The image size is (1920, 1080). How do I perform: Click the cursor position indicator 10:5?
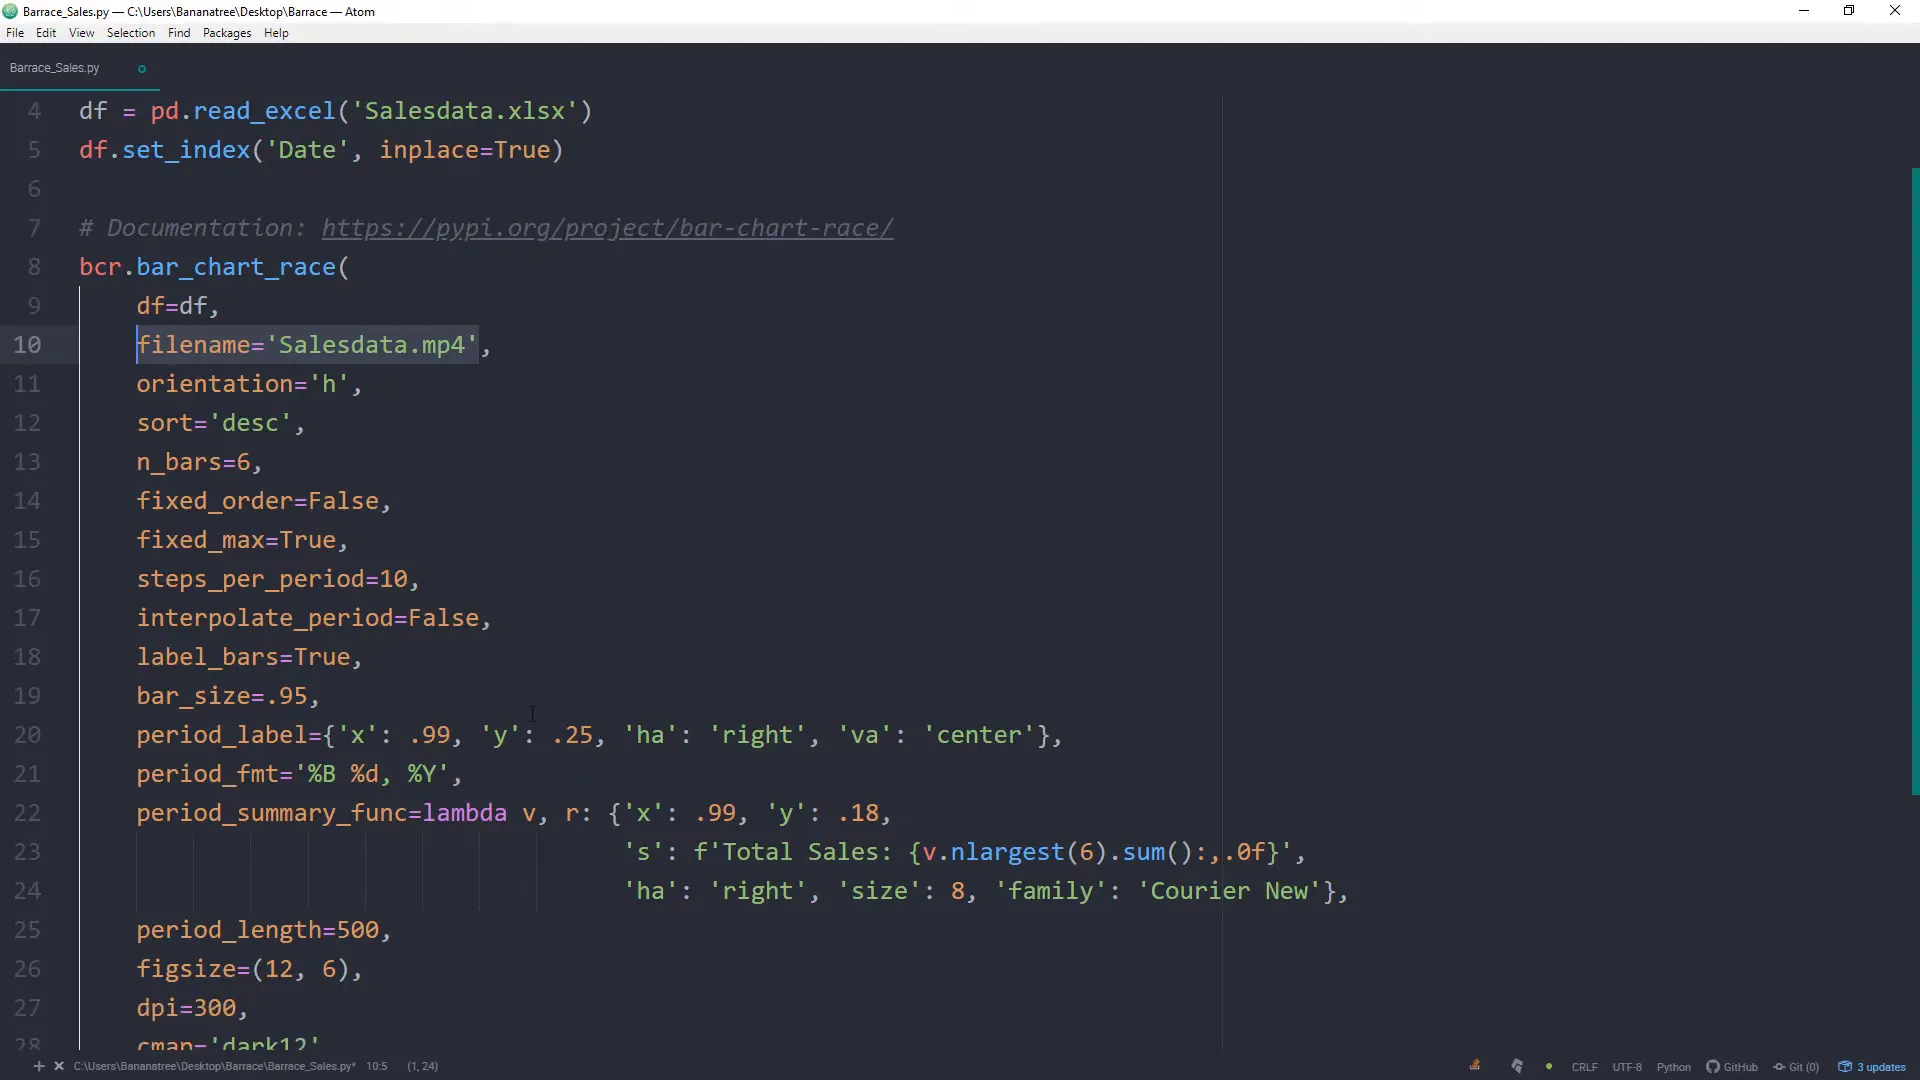click(376, 1066)
